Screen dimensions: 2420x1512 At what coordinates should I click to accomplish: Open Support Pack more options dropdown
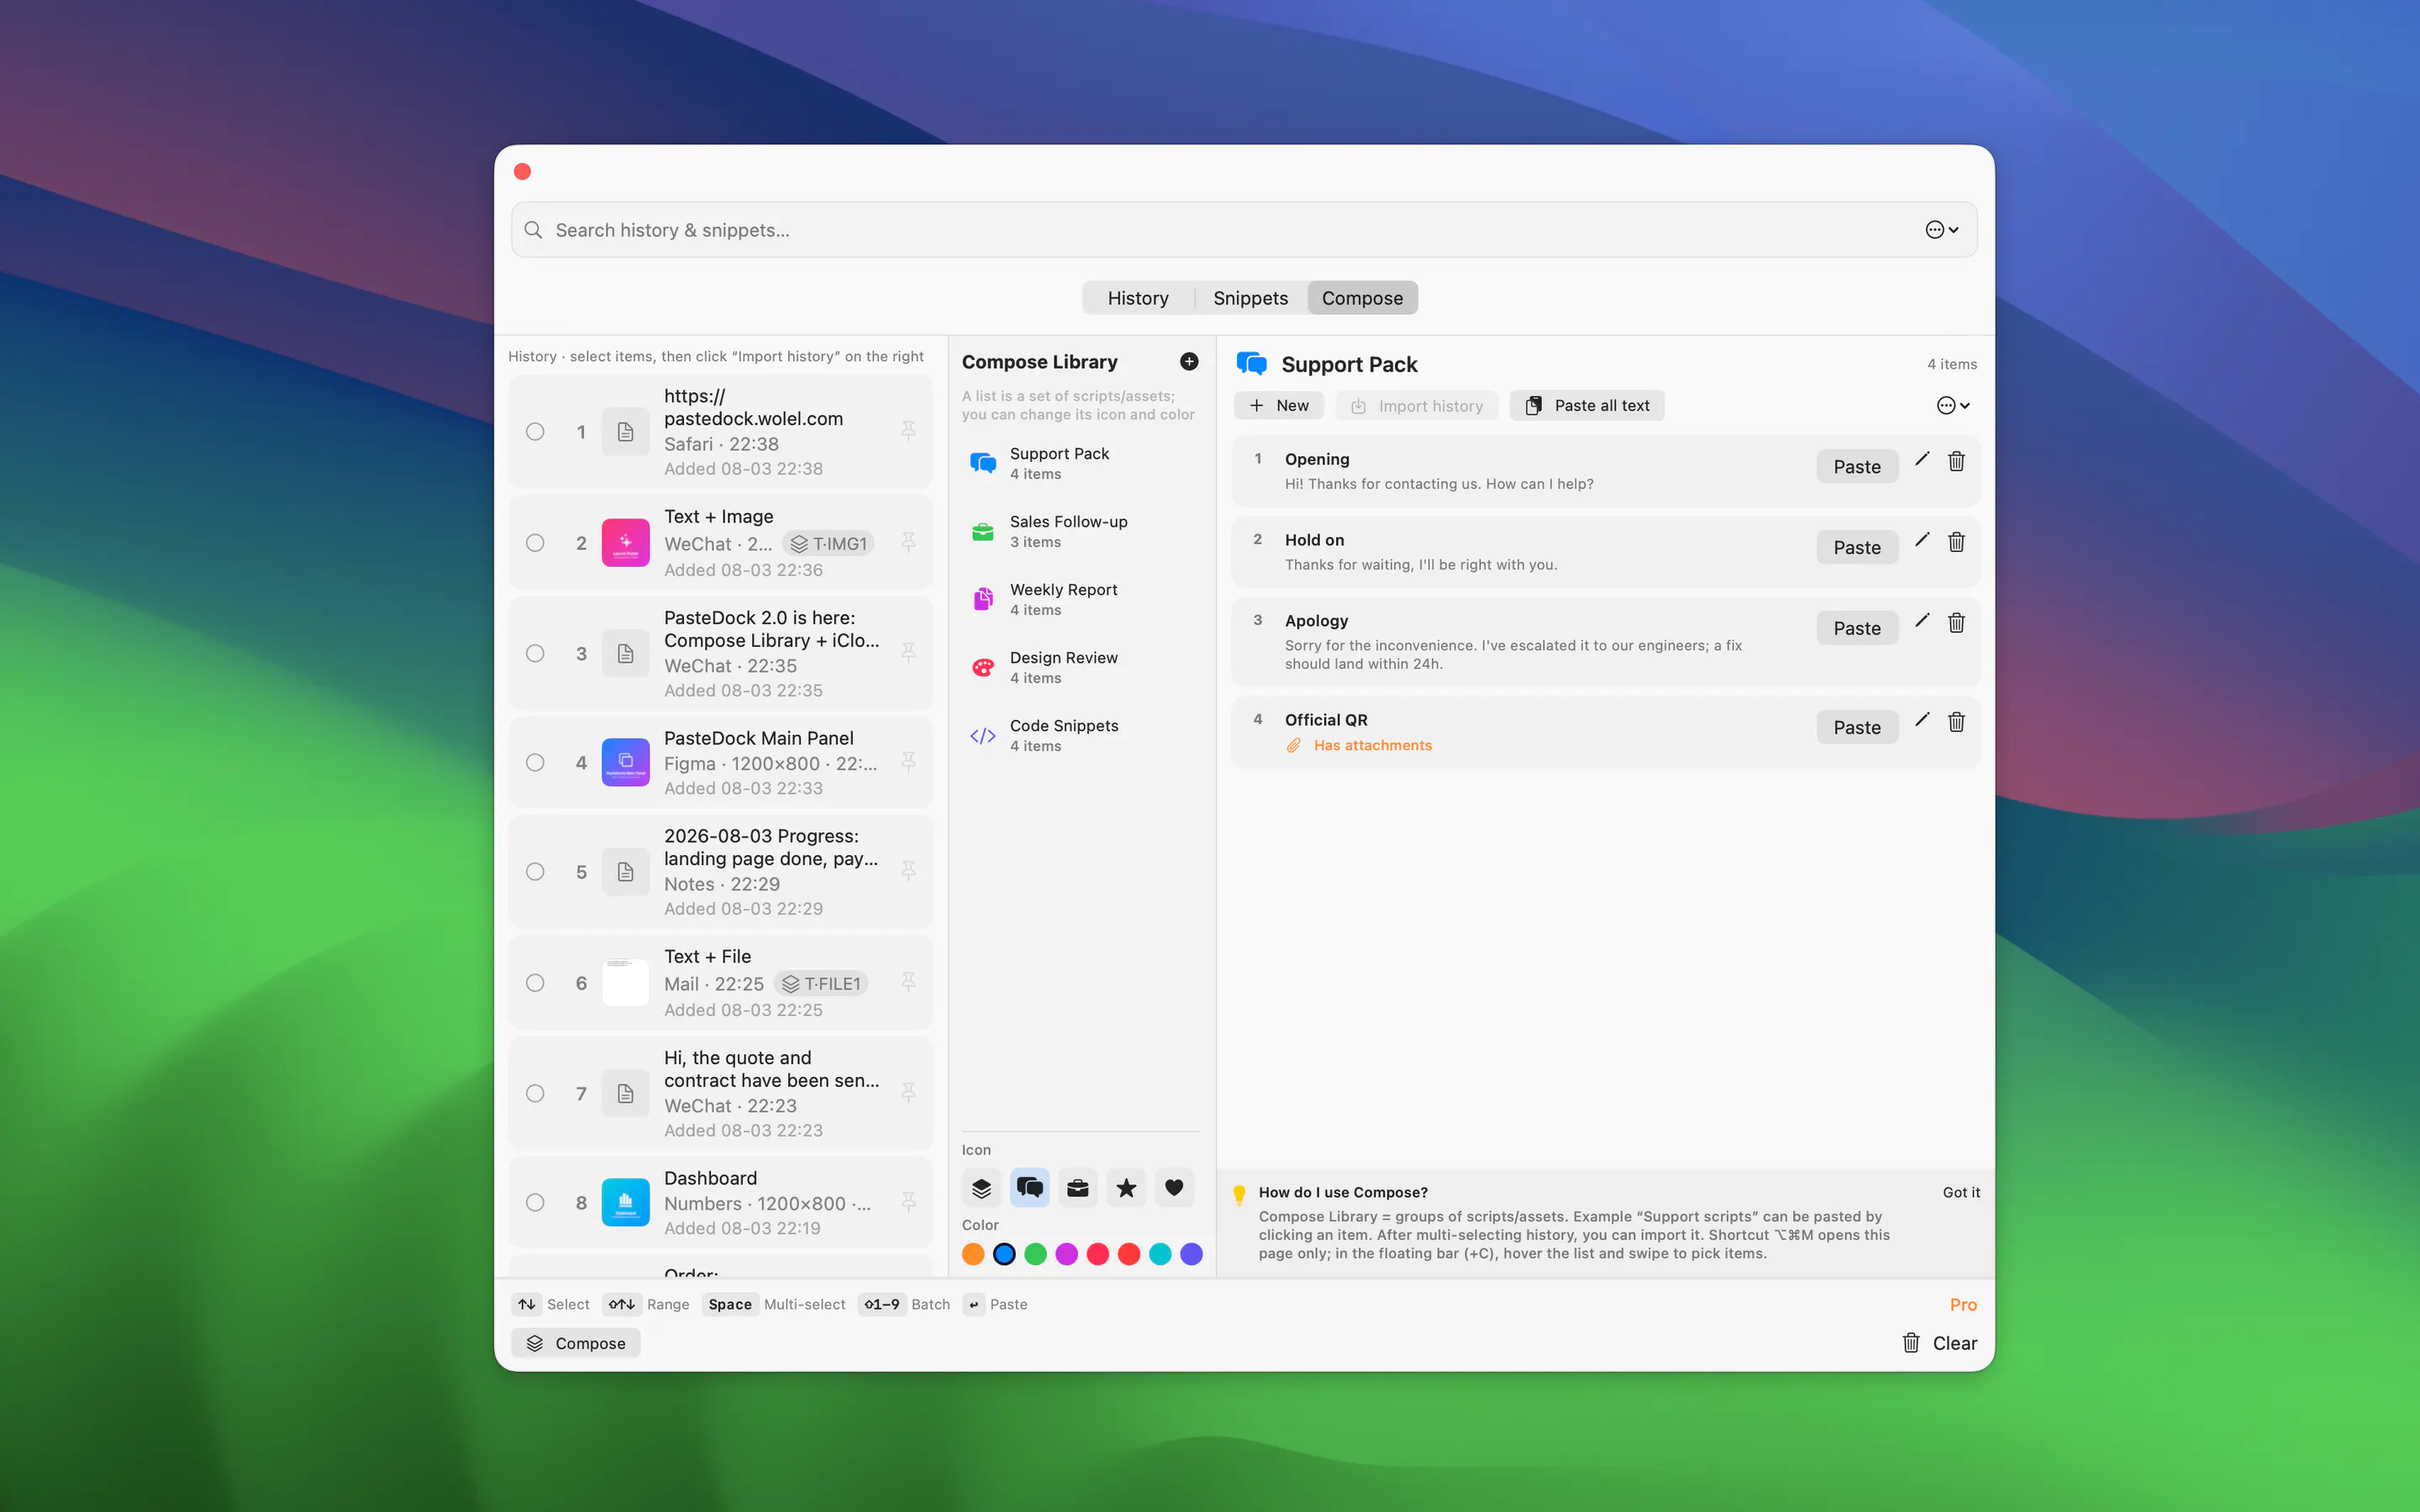click(1953, 406)
